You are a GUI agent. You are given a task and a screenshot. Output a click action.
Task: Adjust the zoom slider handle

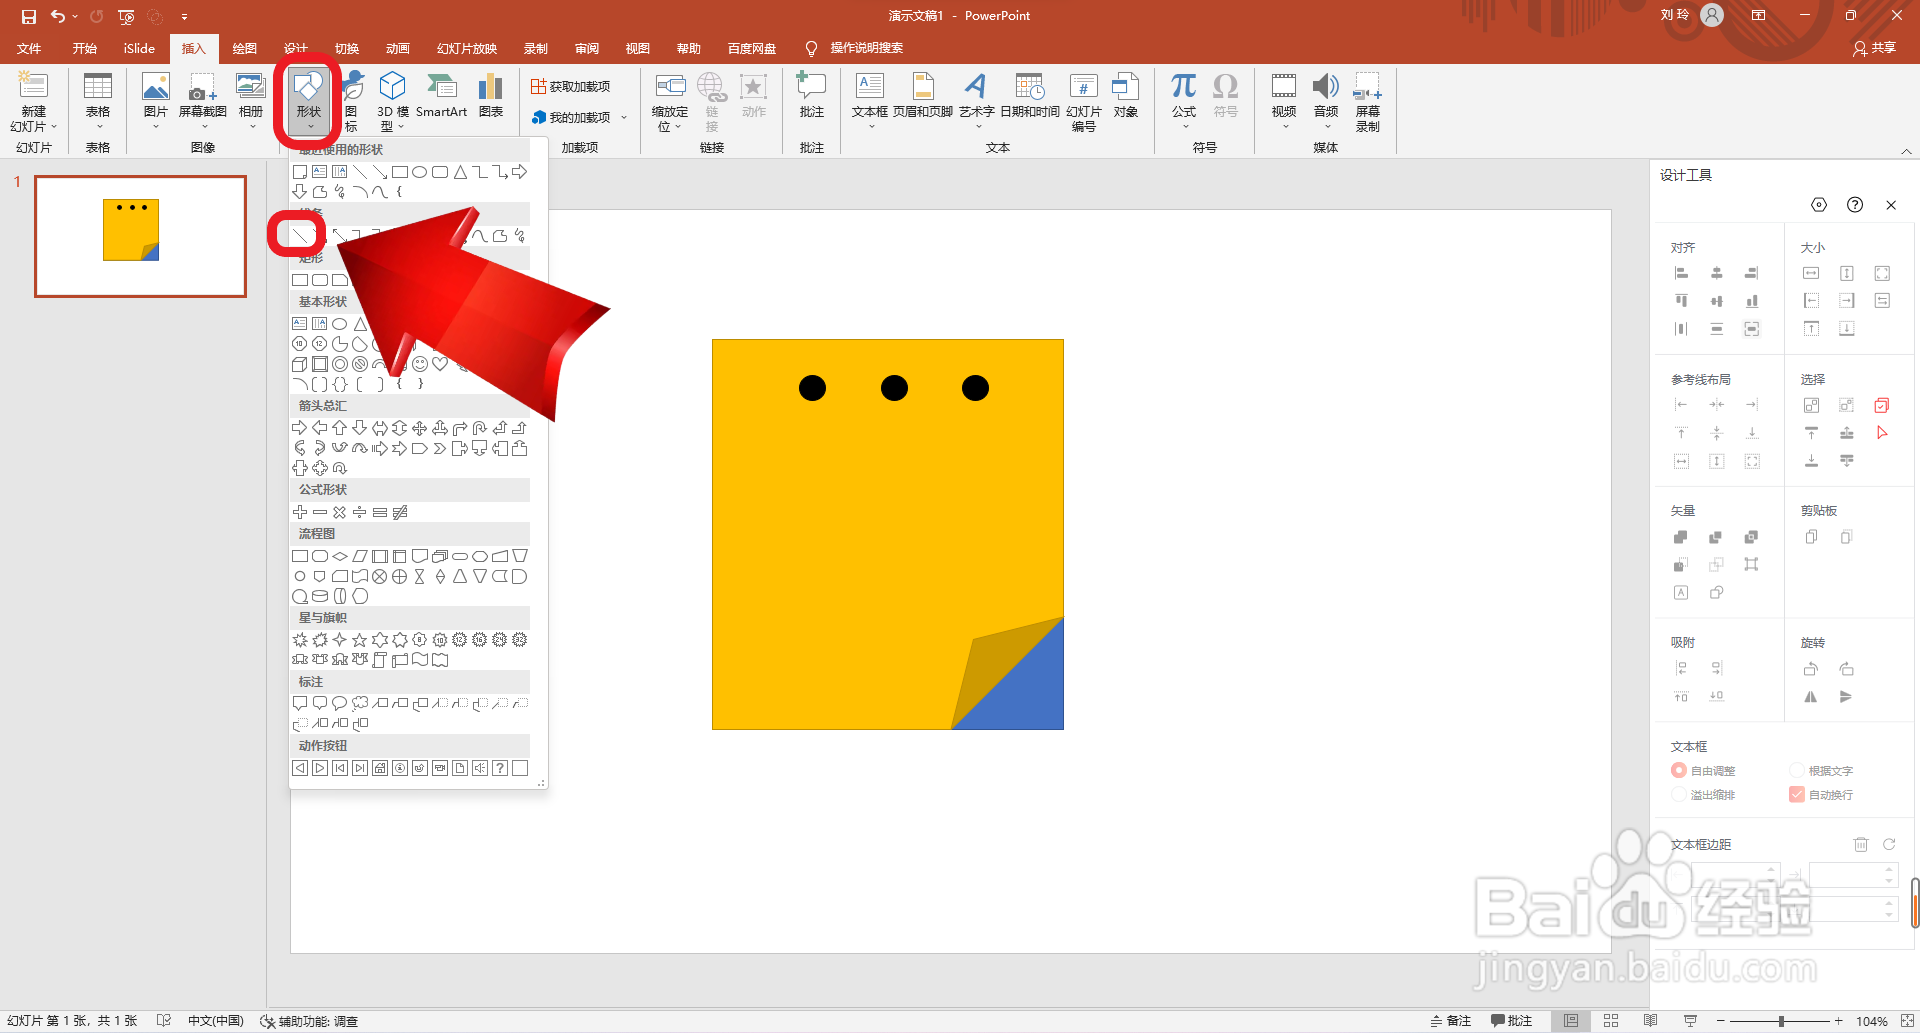1781,1021
